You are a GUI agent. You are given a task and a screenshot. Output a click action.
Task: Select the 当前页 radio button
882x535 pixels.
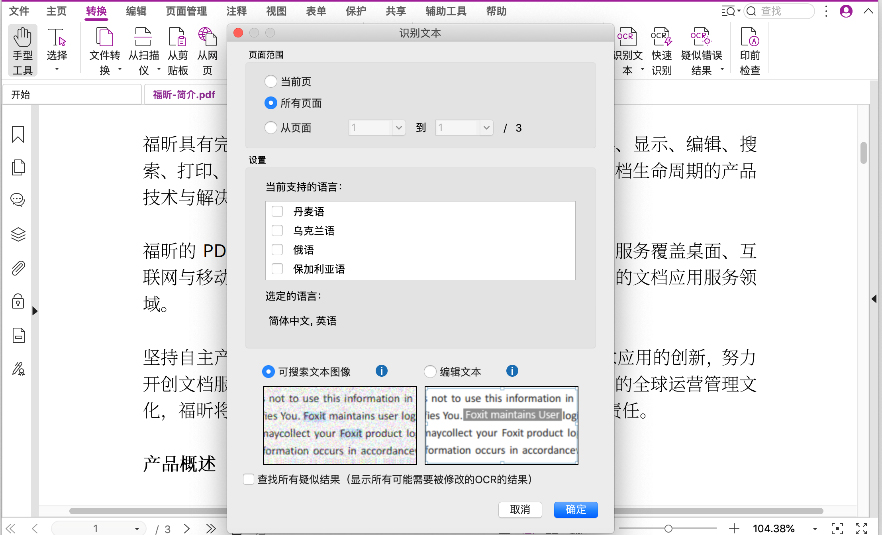[x=271, y=81]
